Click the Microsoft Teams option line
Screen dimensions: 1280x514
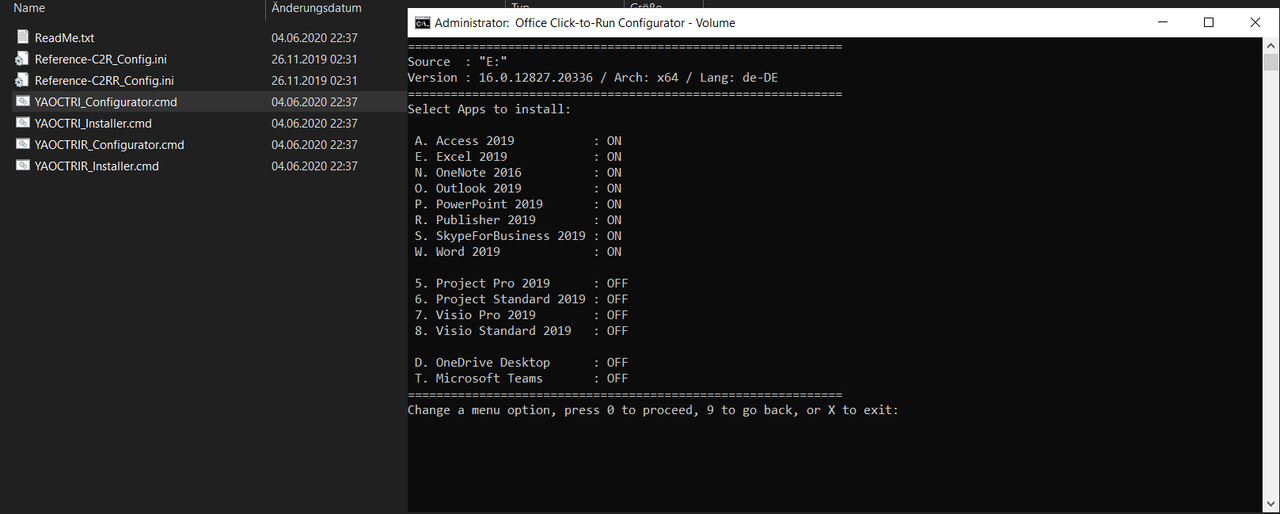tap(521, 378)
